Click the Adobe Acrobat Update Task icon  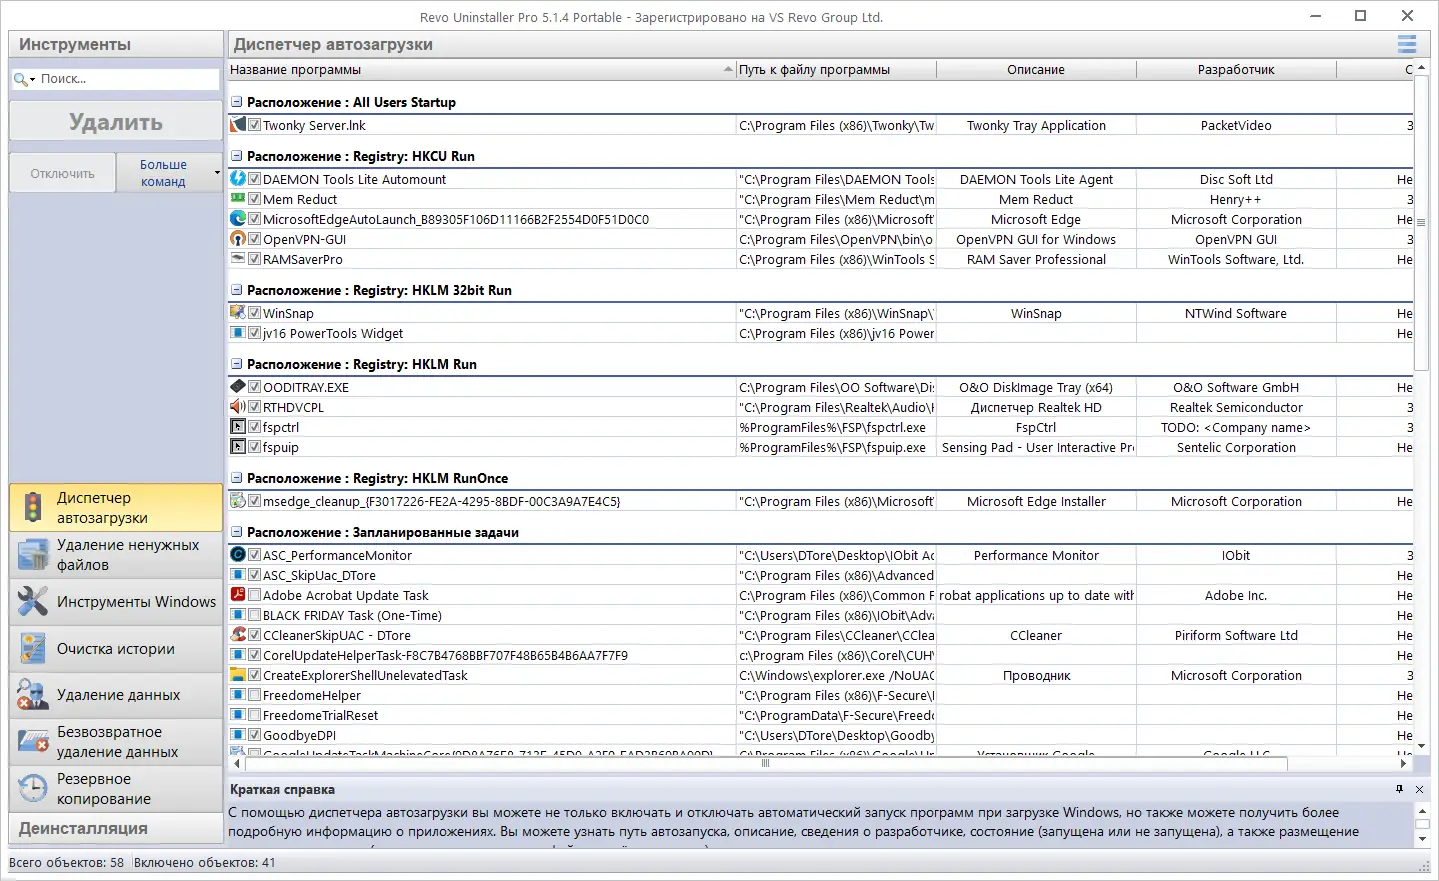[238, 595]
